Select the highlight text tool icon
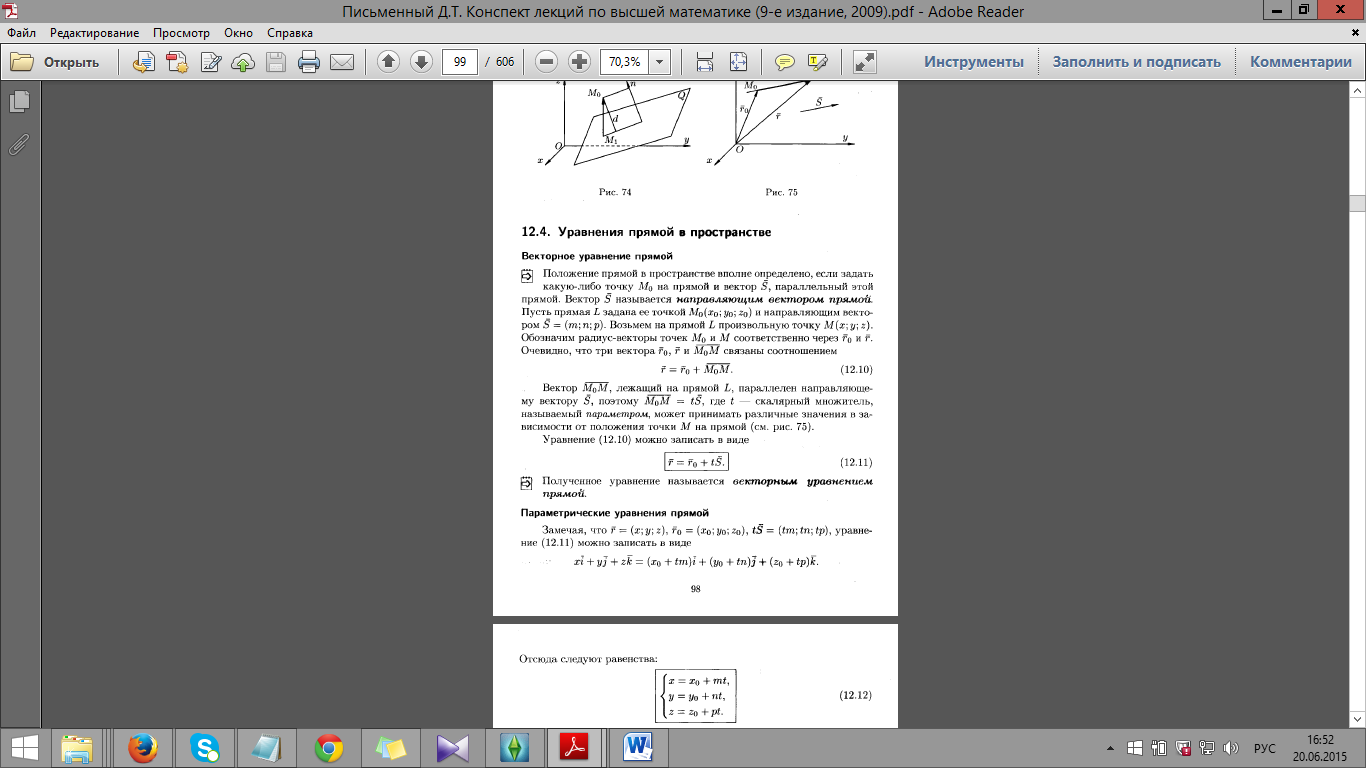 pos(818,62)
